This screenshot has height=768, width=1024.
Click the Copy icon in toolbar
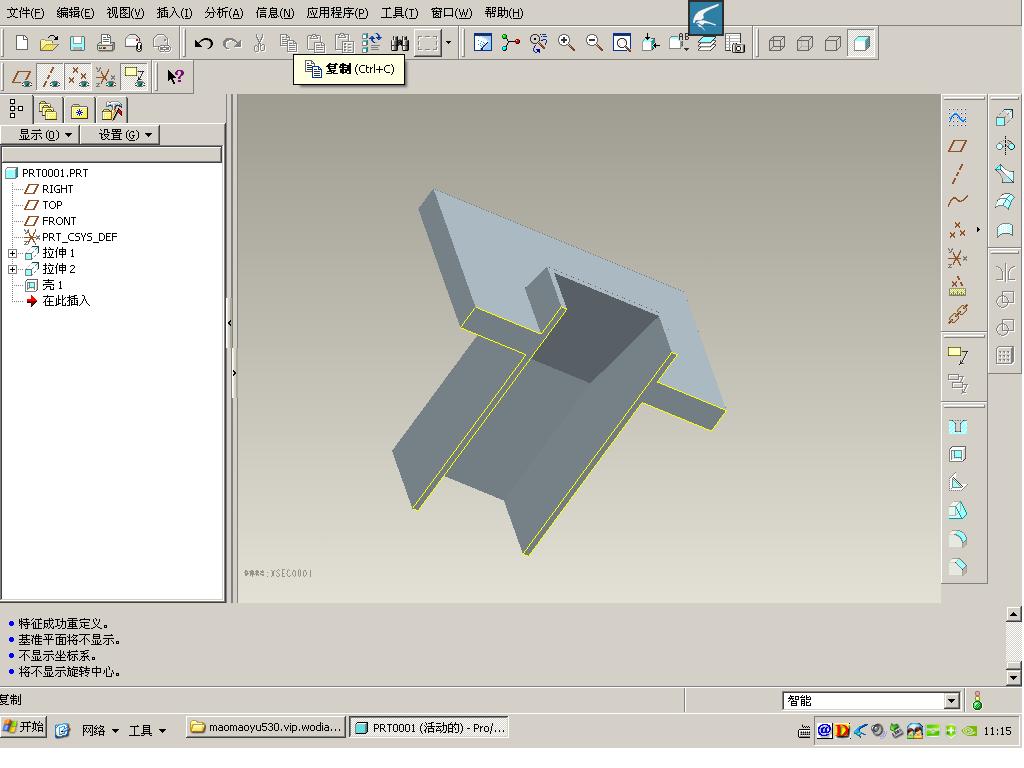coord(288,44)
